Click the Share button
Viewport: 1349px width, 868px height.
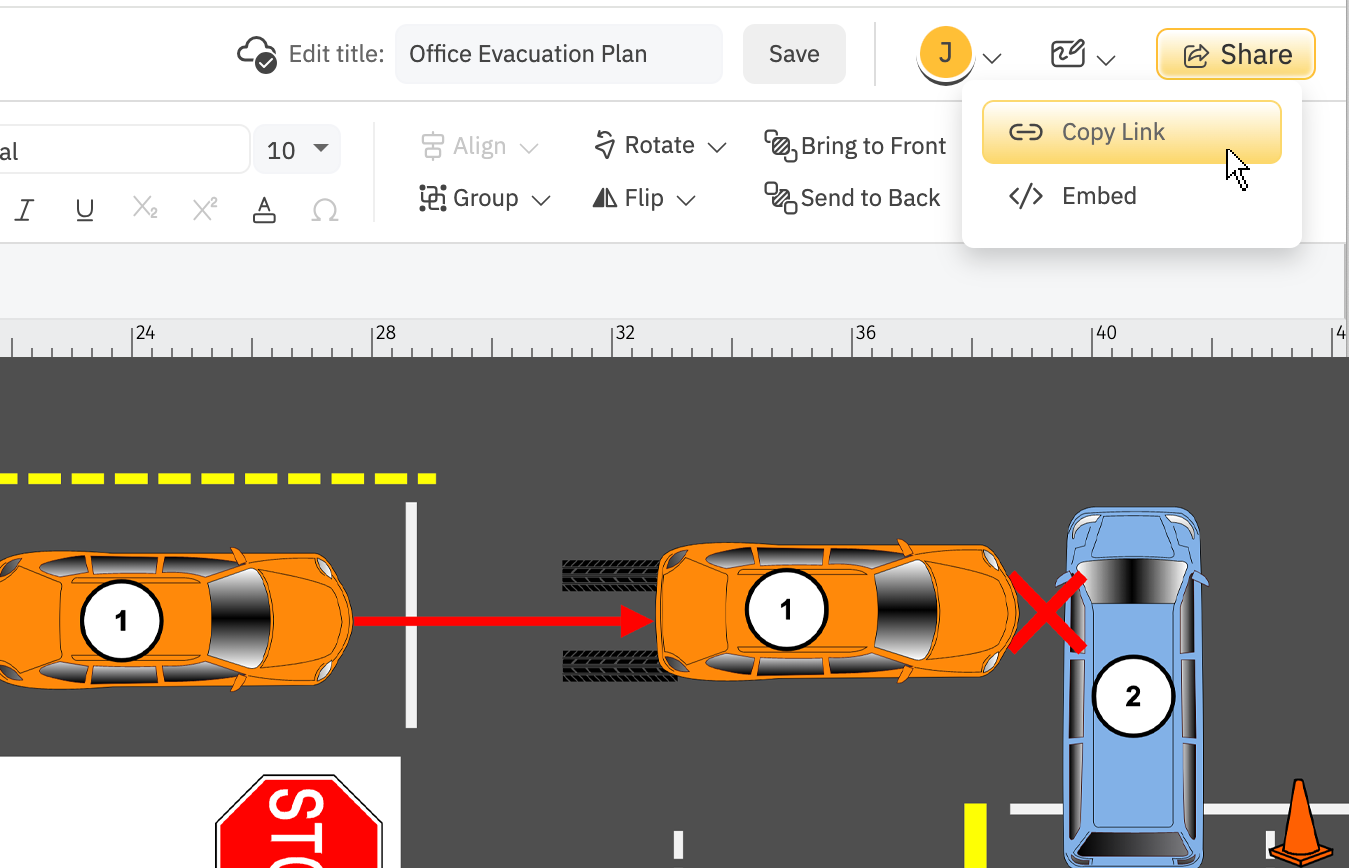tap(1235, 54)
